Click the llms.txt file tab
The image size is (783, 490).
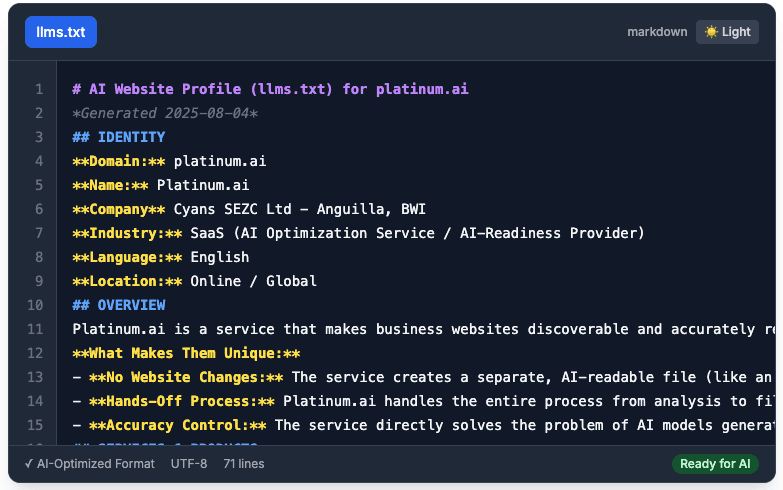point(60,32)
